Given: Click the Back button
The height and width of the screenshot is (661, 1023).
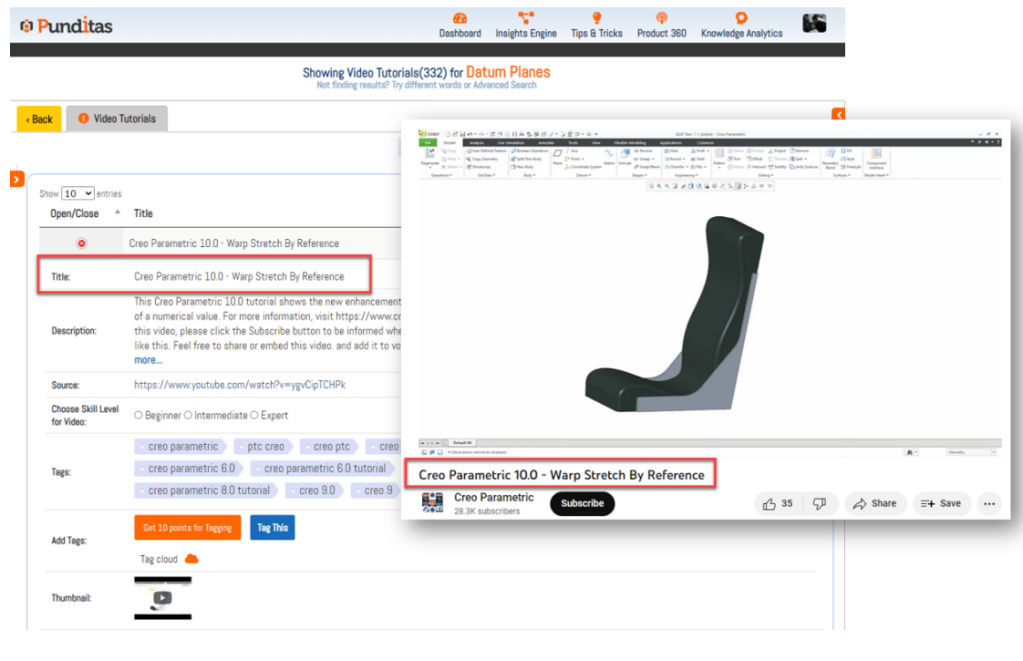Looking at the screenshot, I should click(39, 119).
